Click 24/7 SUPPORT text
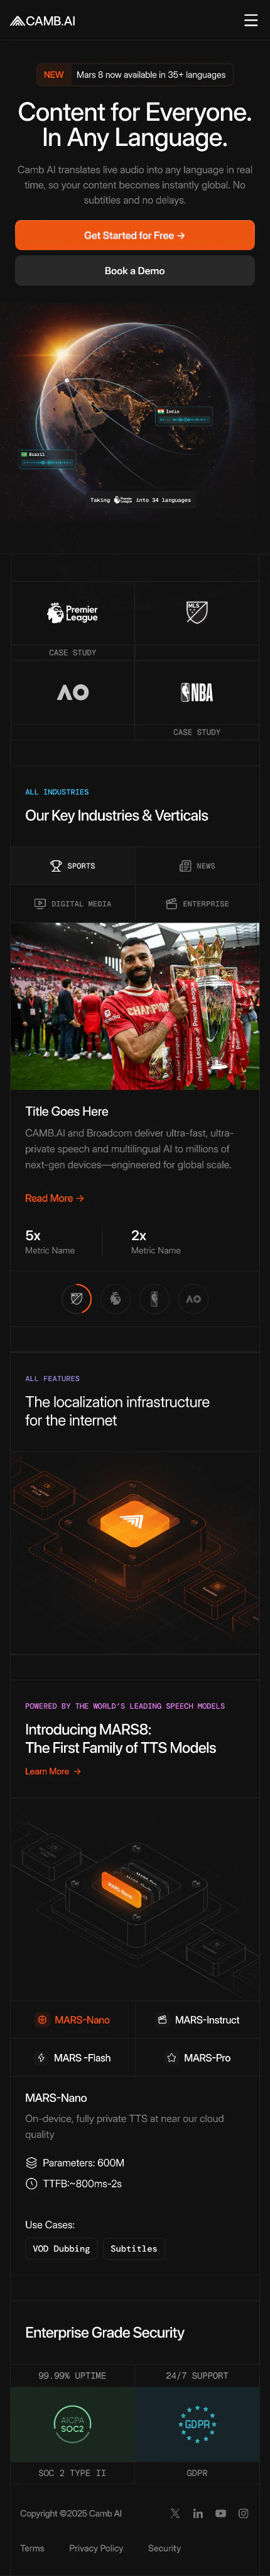This screenshot has height=2576, width=270. tap(197, 2375)
